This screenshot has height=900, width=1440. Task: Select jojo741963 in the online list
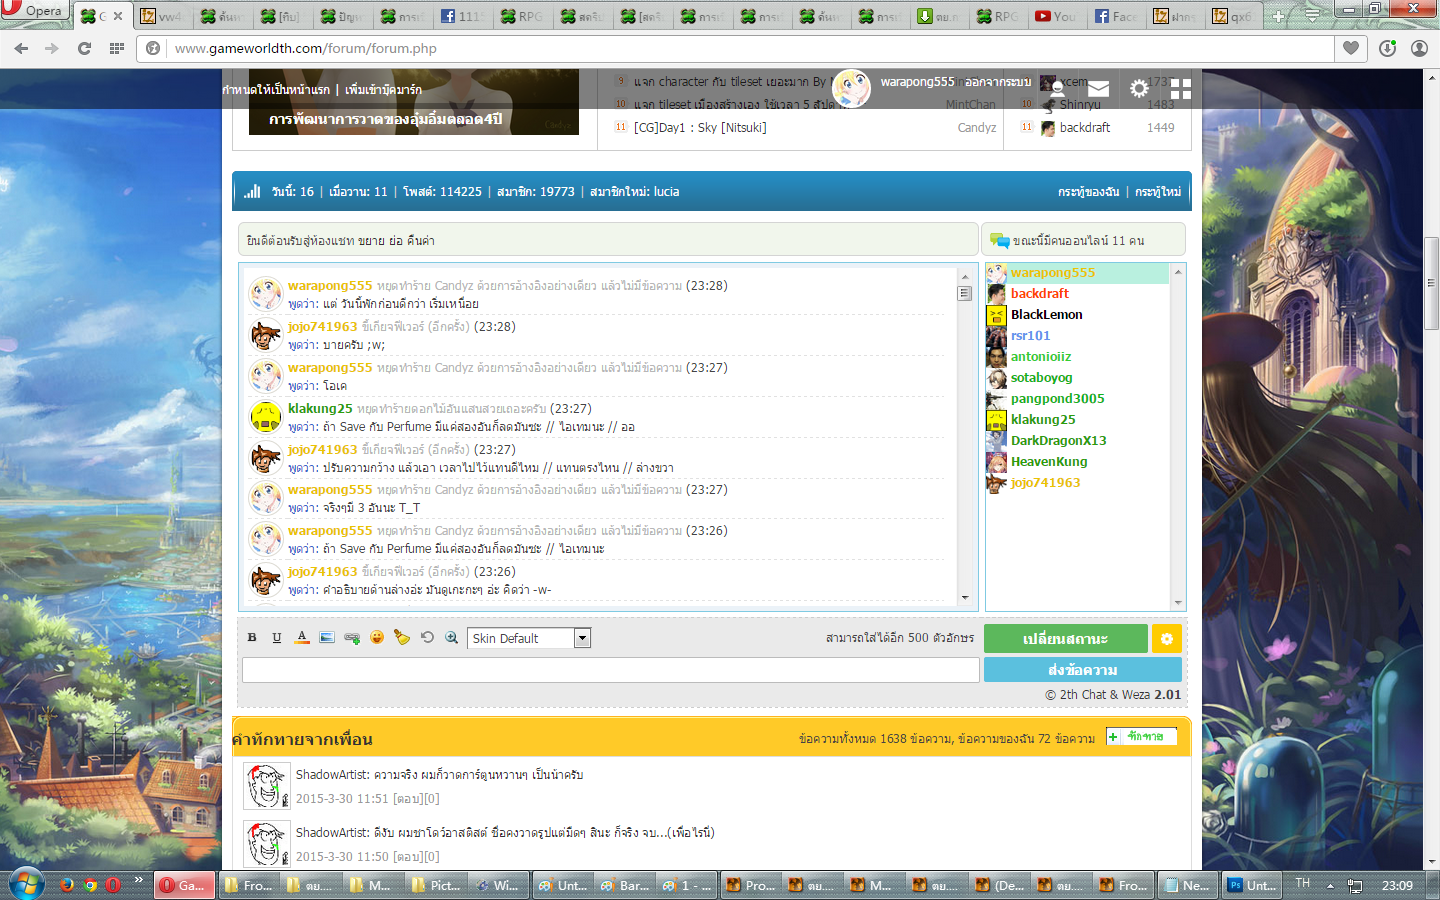point(1045,482)
